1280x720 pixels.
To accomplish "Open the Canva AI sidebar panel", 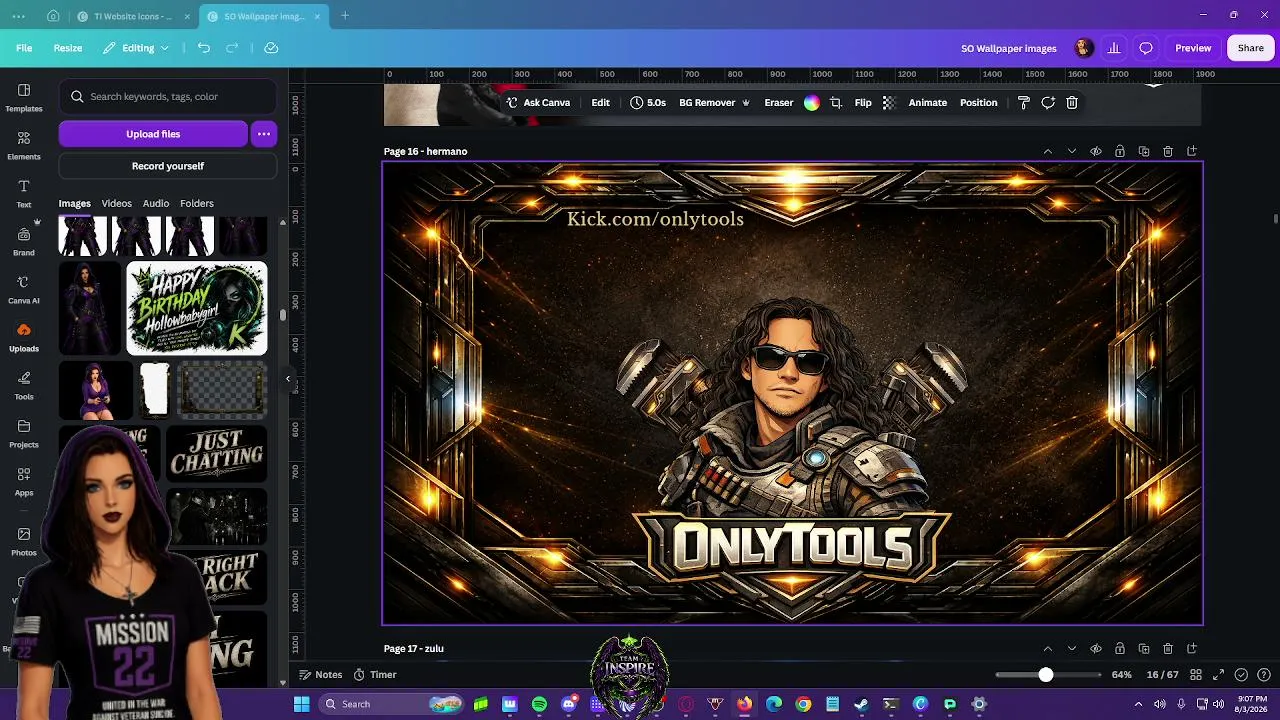I will [24, 289].
